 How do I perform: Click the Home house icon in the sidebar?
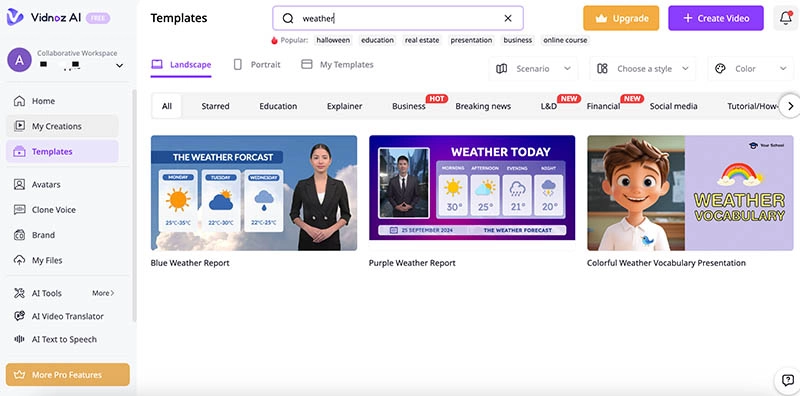coord(19,101)
